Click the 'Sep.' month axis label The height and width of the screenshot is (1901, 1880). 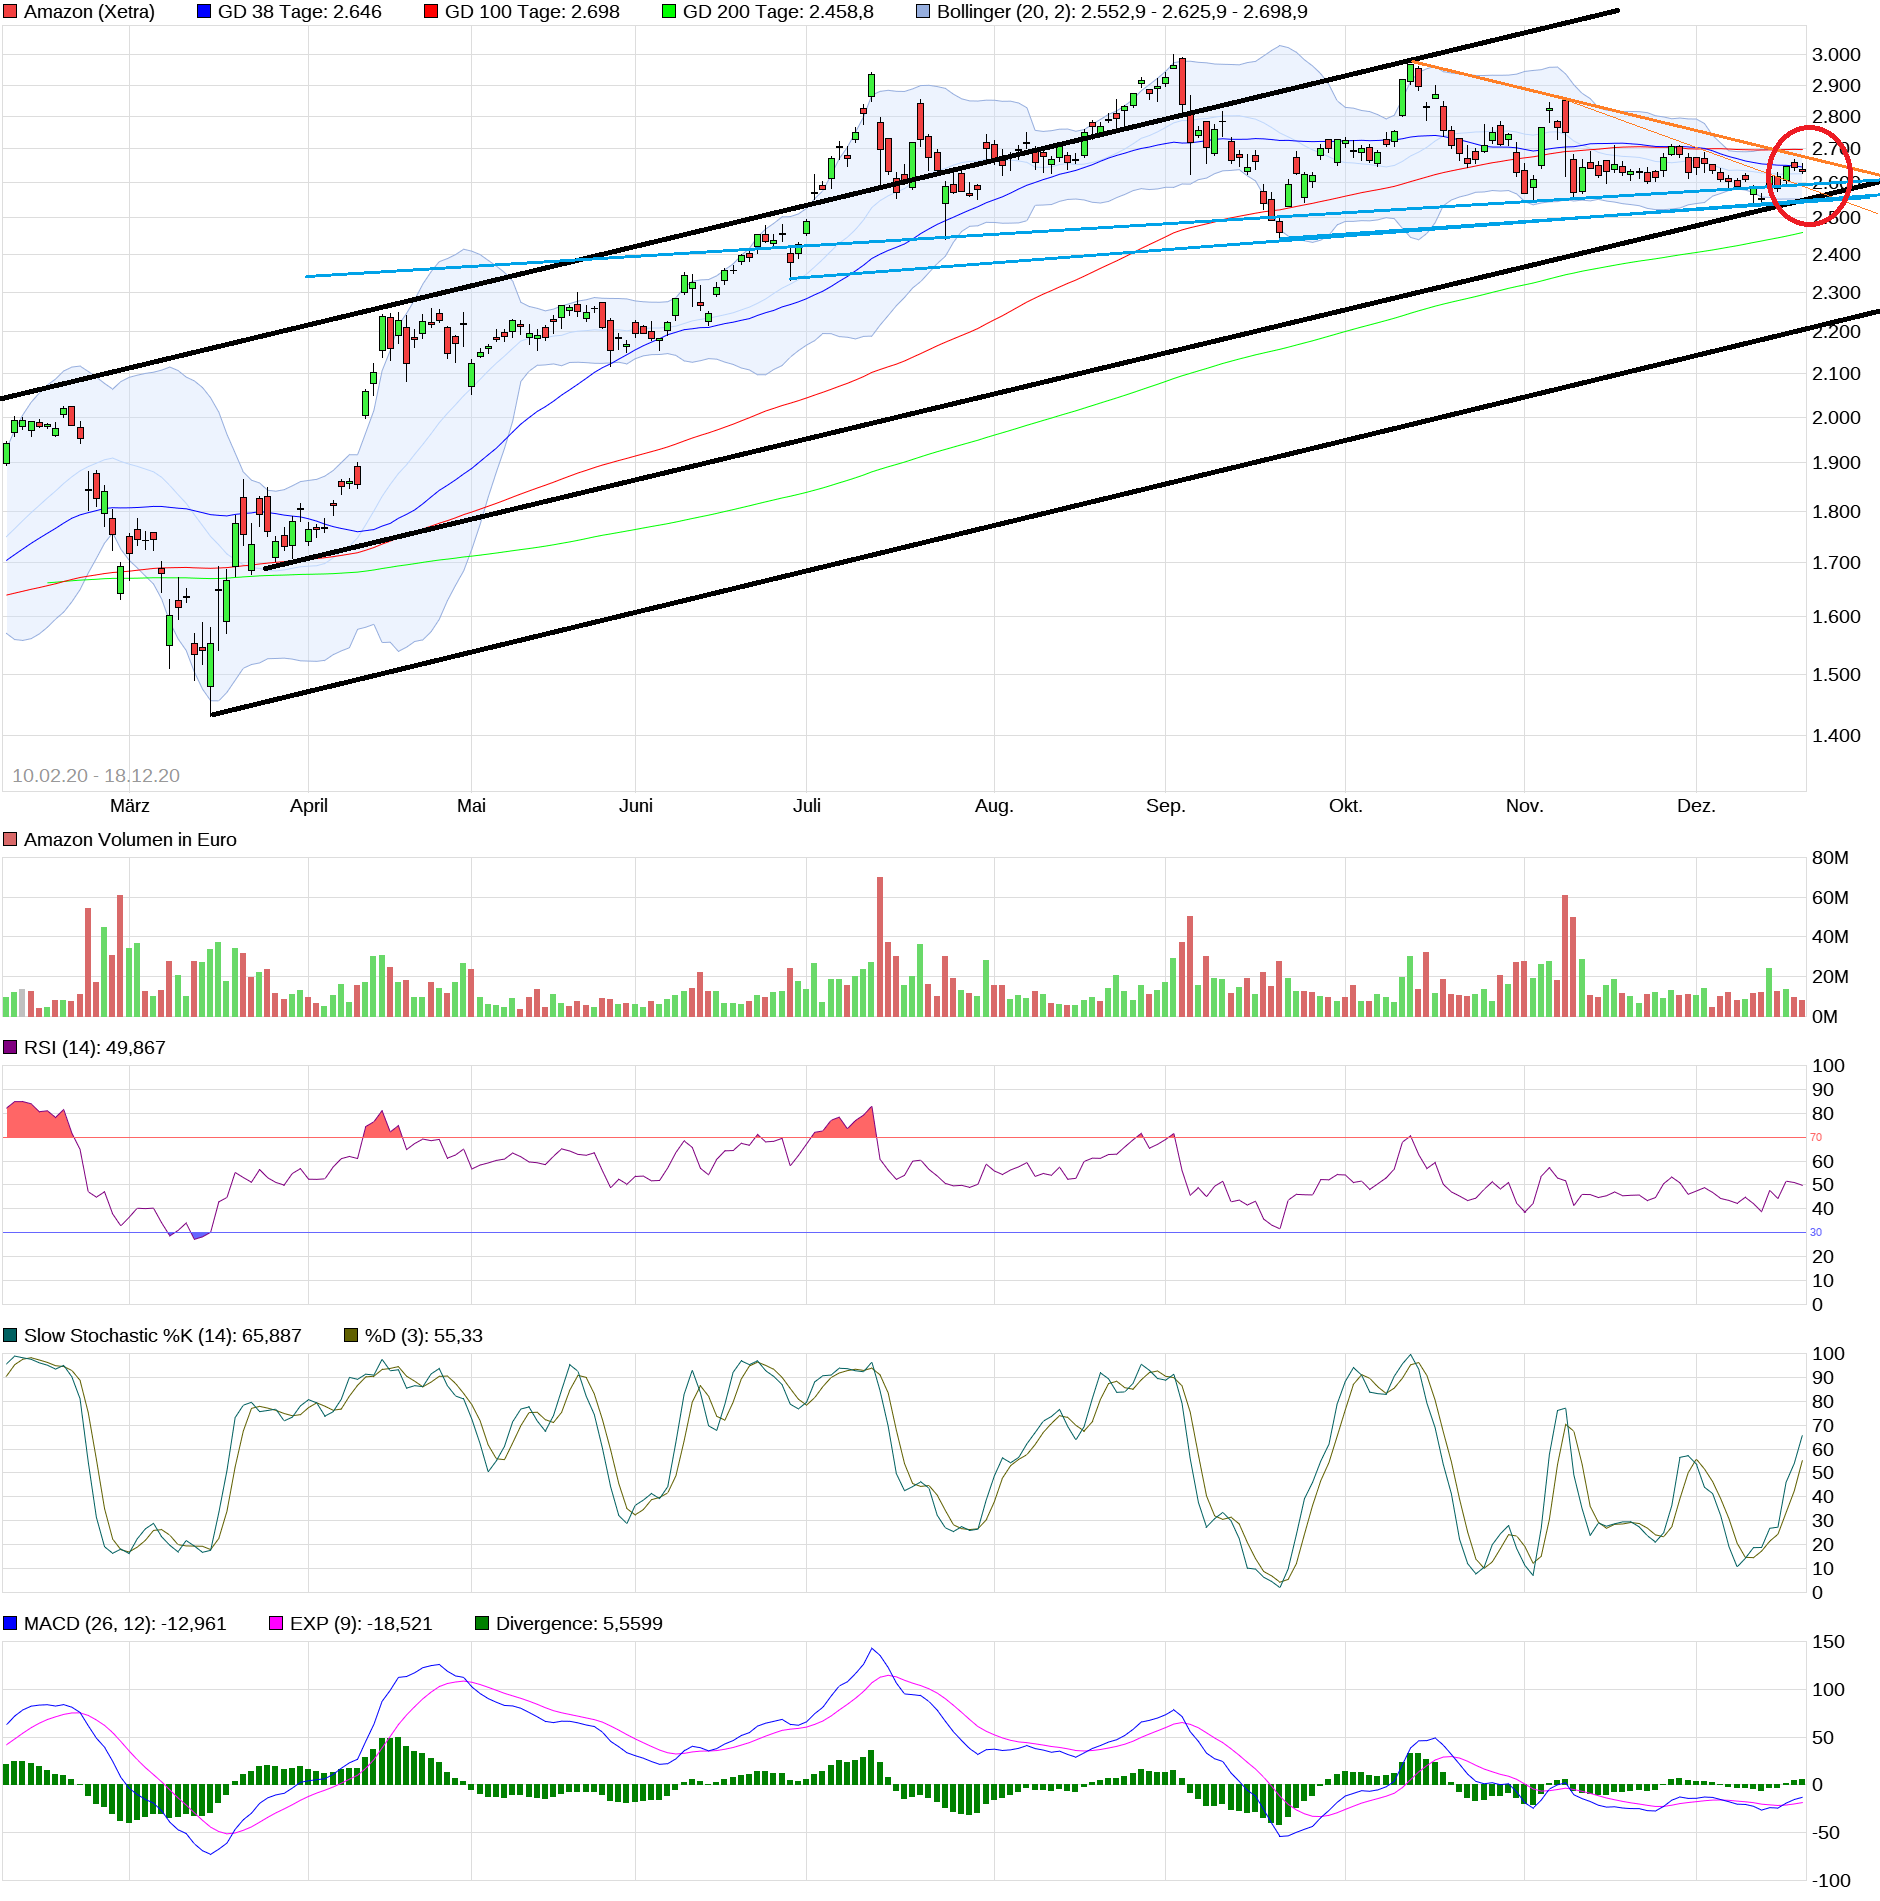pos(1165,805)
